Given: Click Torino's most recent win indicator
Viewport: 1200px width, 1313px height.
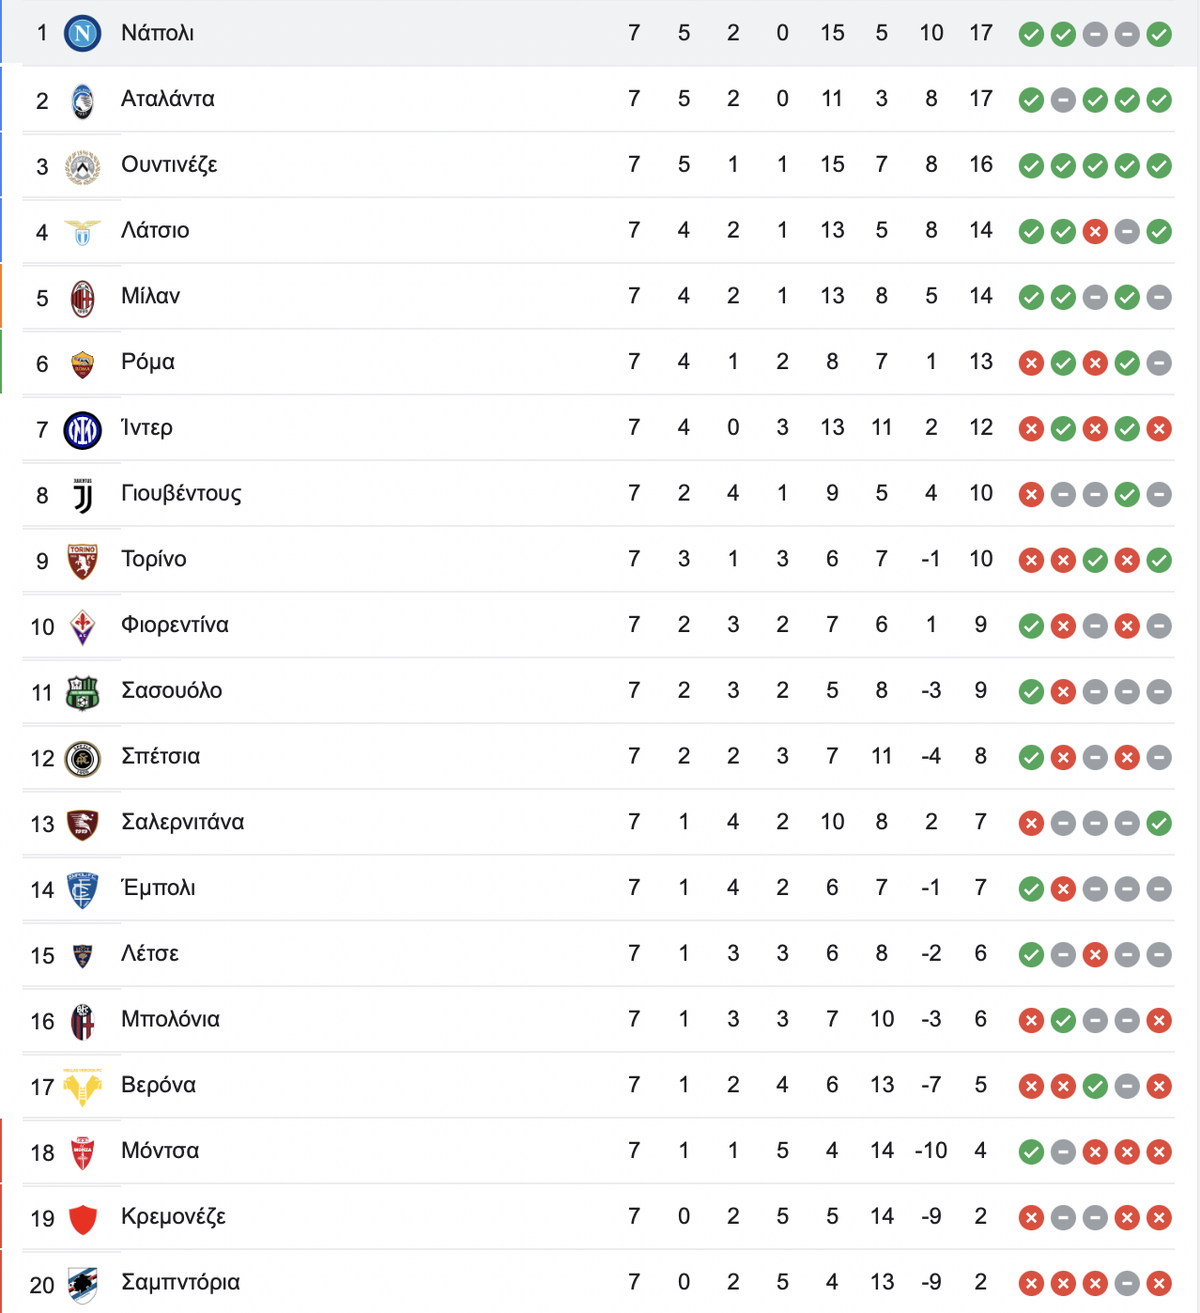Looking at the screenshot, I should point(1159,561).
